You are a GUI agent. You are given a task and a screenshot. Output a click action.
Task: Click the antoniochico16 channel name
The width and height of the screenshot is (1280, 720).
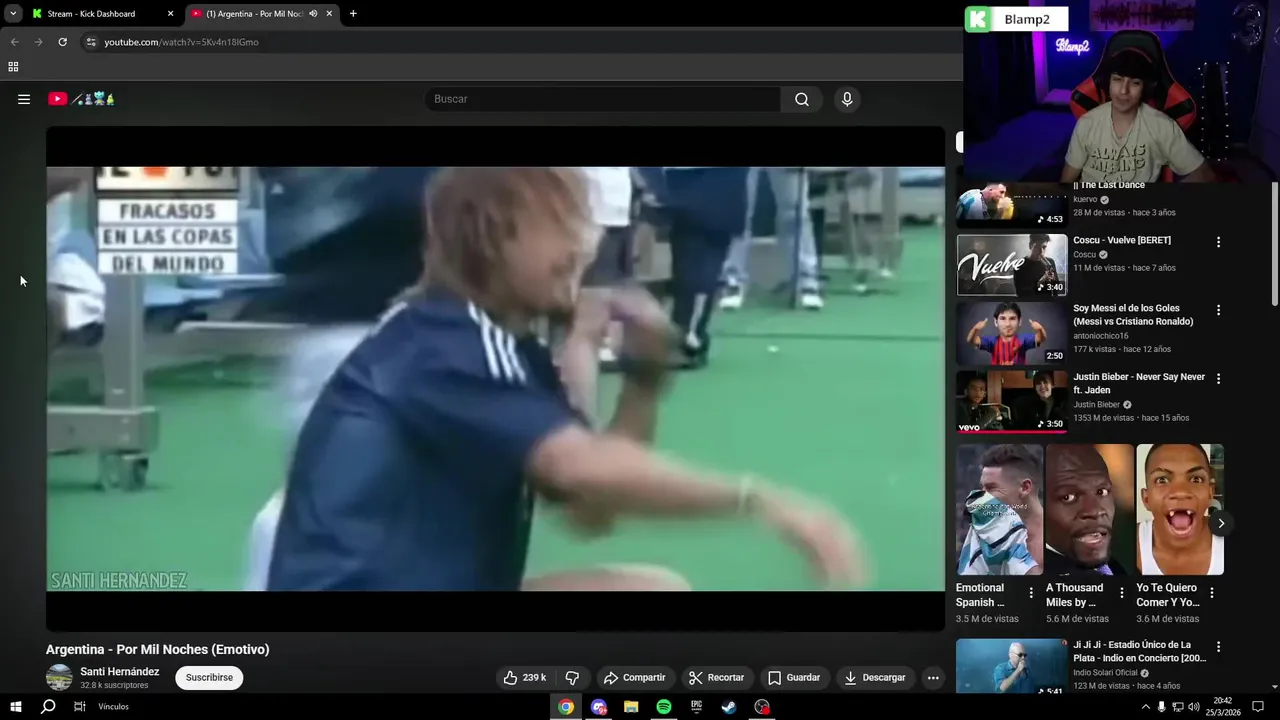pos(1101,336)
